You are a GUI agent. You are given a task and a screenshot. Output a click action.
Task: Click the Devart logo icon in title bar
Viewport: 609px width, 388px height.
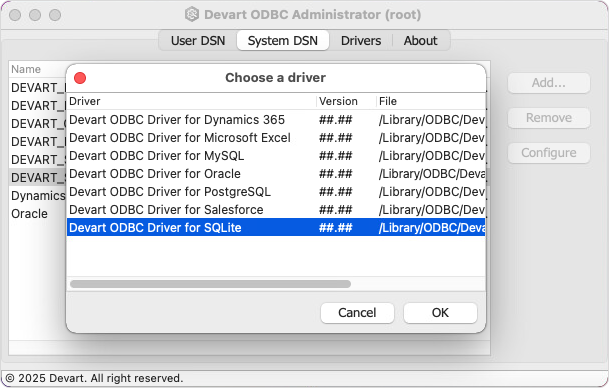[x=191, y=14]
